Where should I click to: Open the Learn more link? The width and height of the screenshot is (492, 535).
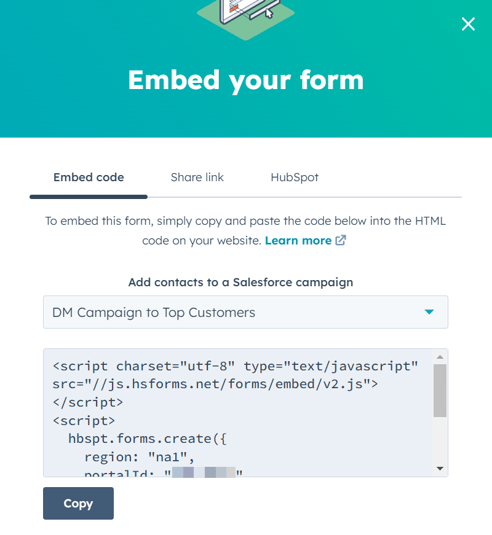(298, 241)
